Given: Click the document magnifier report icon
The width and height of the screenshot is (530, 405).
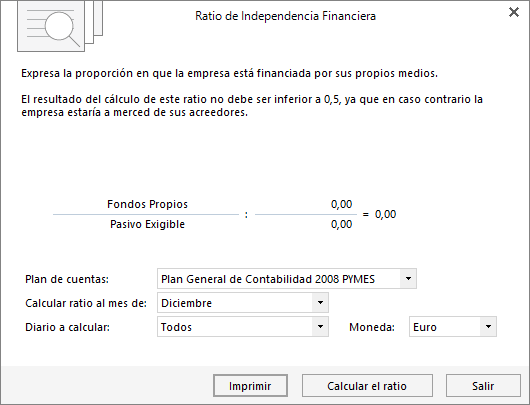Looking at the screenshot, I should (x=60, y=26).
